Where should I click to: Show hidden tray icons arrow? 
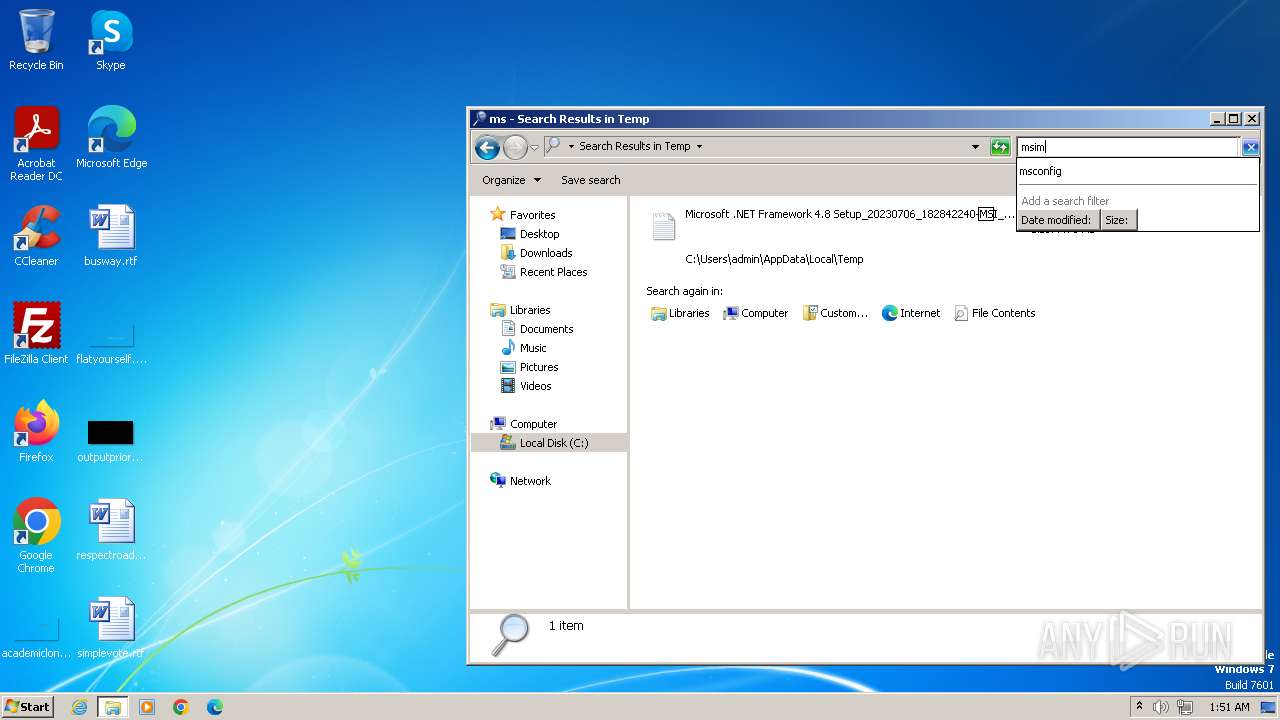pyautogui.click(x=1140, y=707)
